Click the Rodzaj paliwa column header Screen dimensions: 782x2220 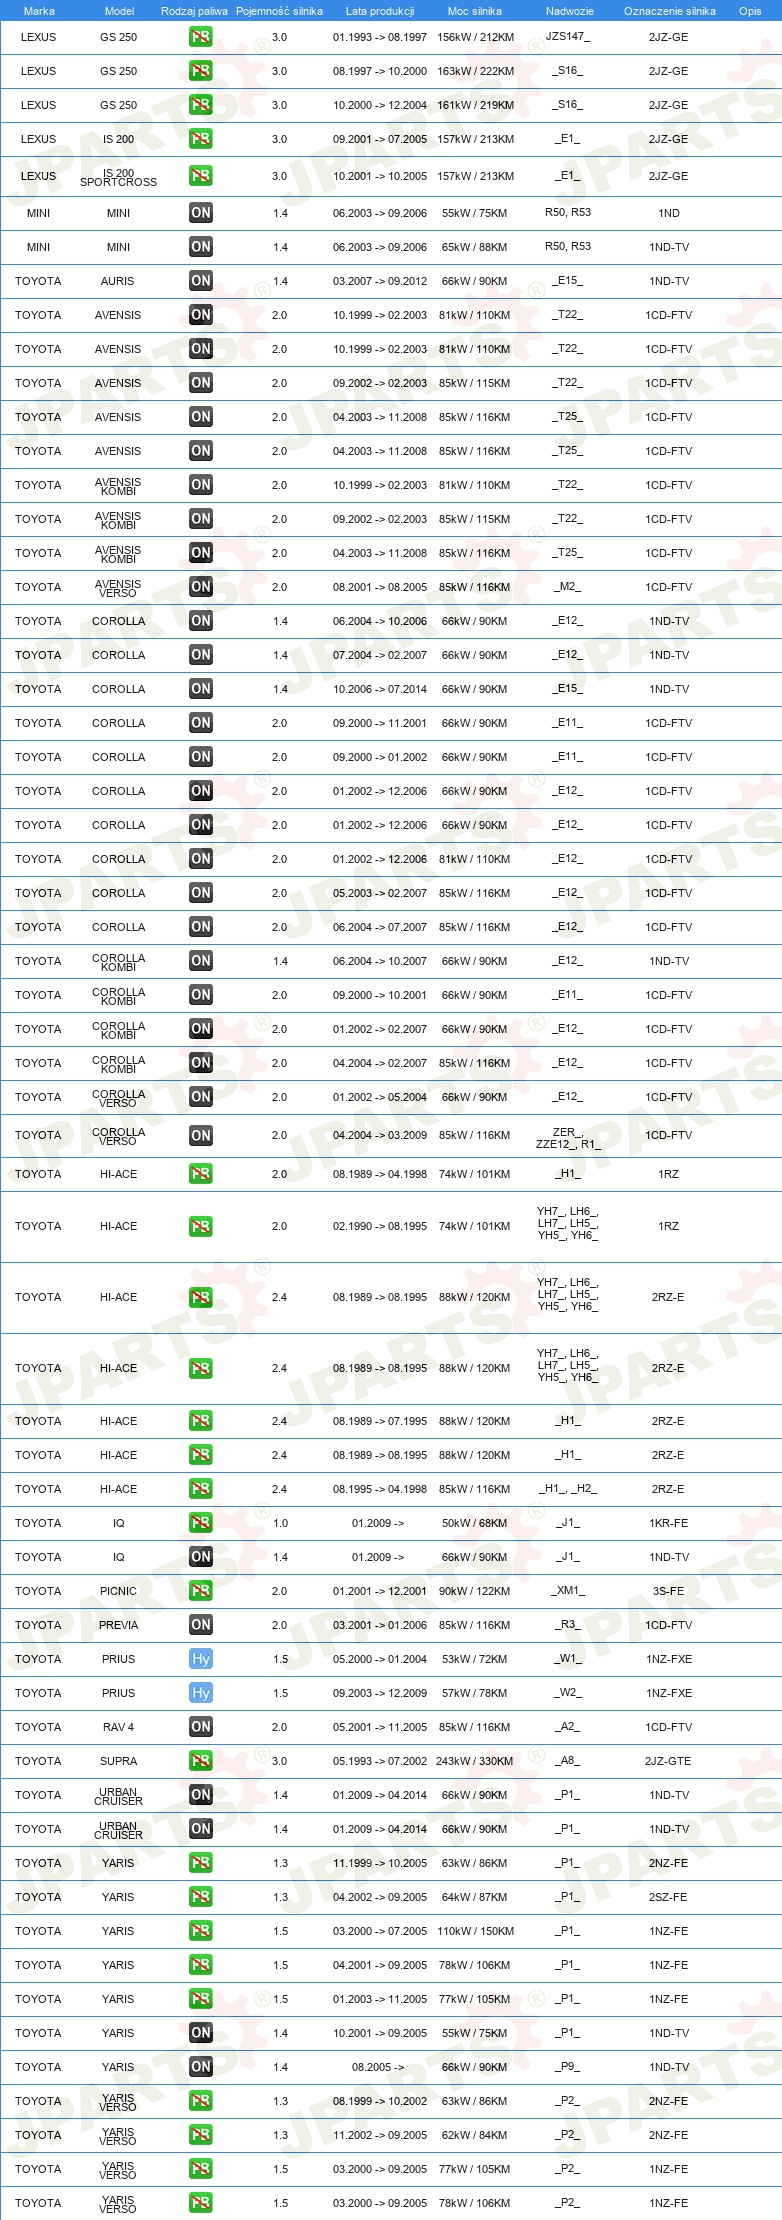(194, 11)
